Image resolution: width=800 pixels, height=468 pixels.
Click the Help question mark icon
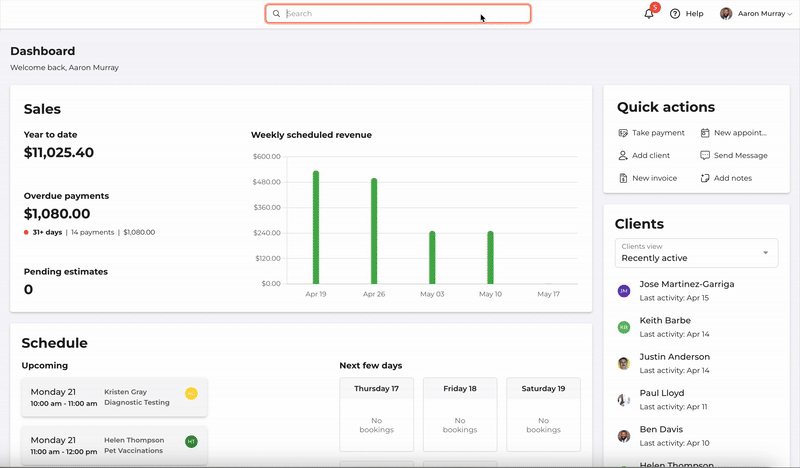click(675, 14)
